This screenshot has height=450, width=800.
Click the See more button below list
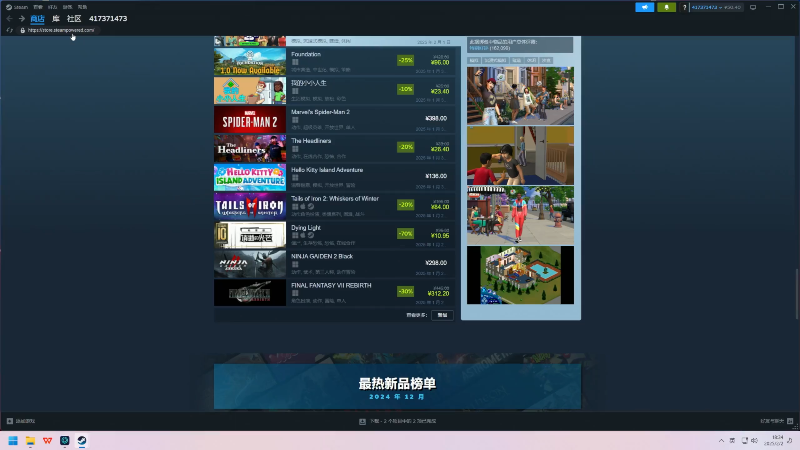[x=442, y=315]
